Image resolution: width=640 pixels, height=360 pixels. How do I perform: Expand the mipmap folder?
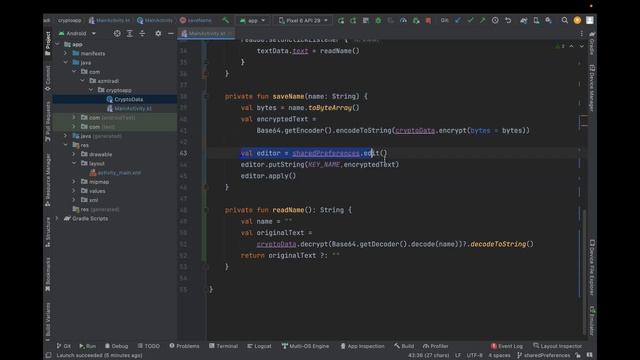pos(74,182)
